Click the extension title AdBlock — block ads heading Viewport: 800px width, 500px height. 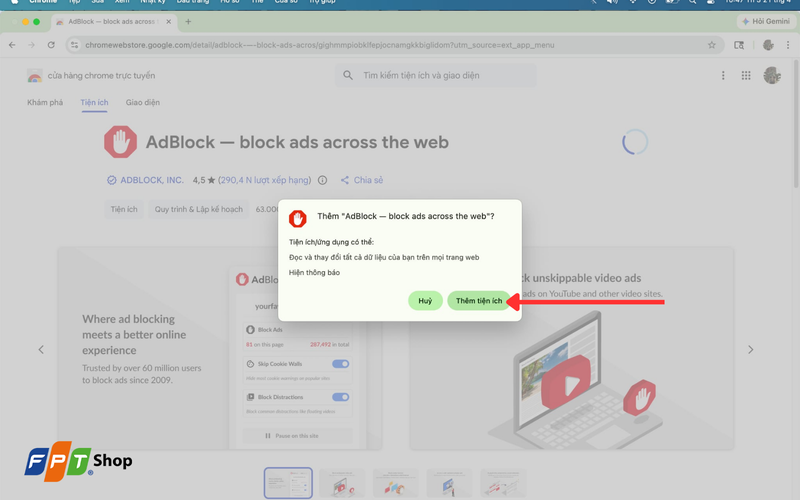coord(297,142)
